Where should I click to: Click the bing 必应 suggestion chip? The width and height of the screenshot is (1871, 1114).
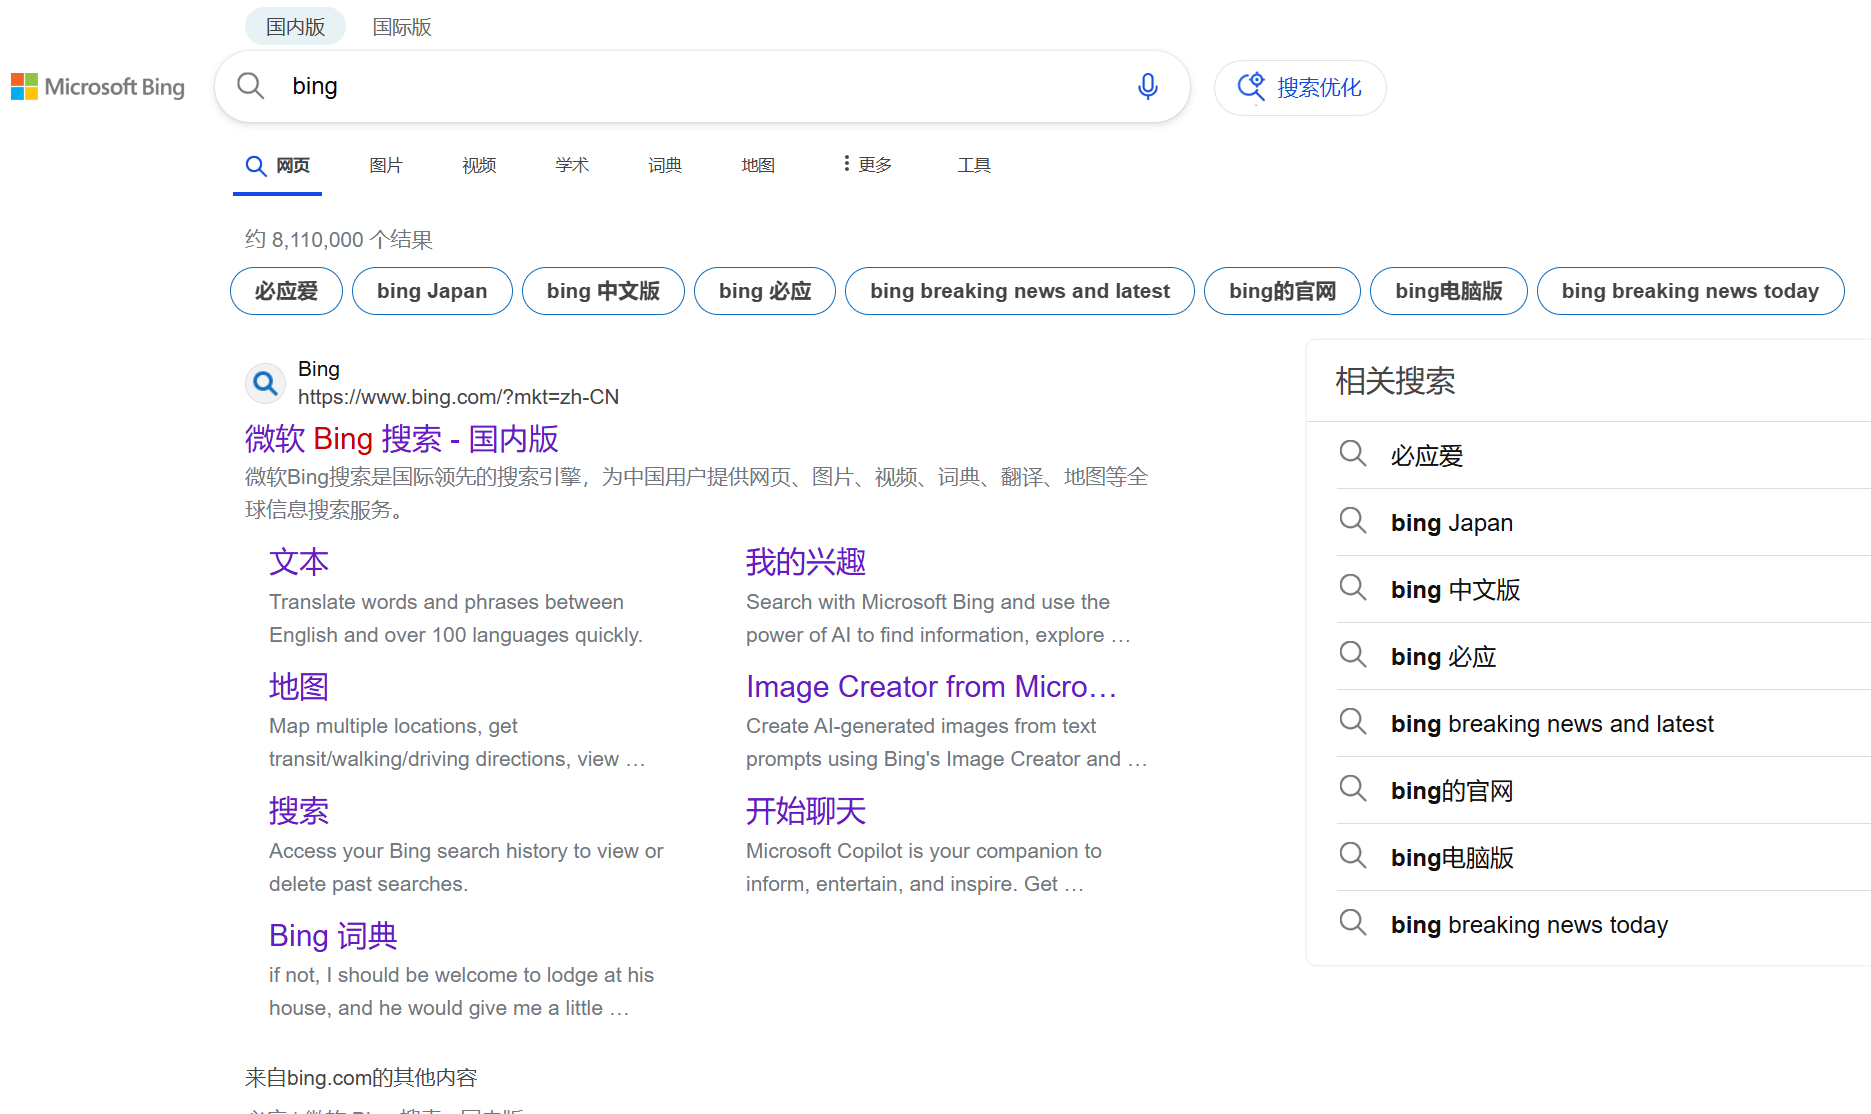pos(765,291)
